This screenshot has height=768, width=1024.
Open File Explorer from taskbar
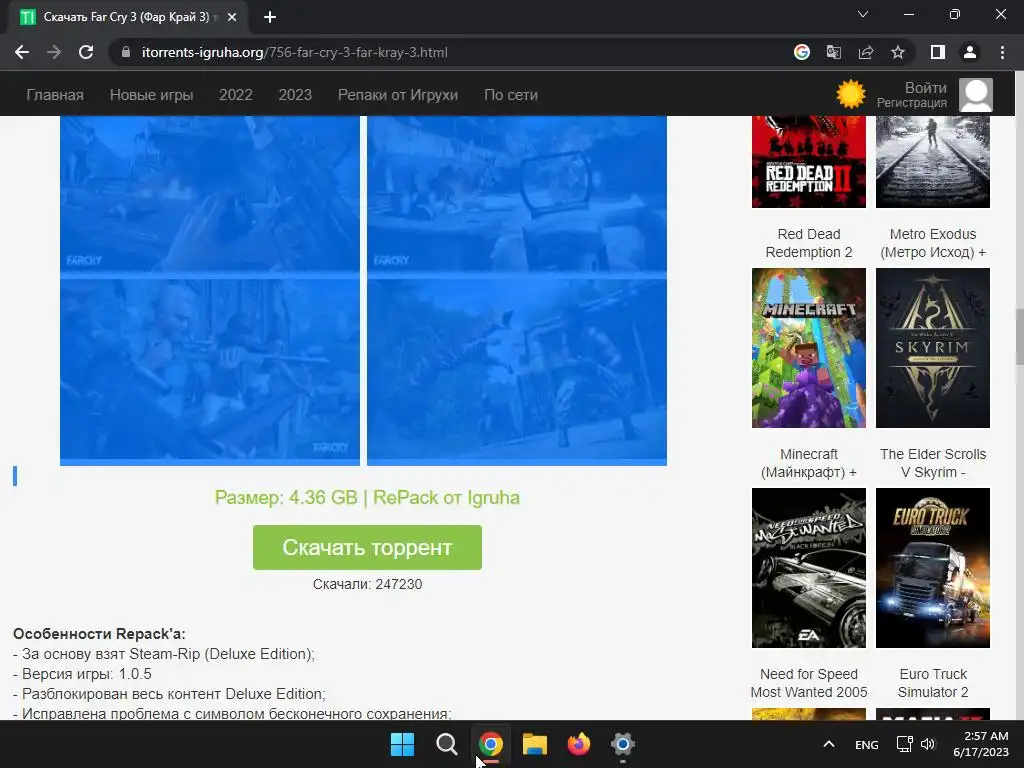click(535, 744)
